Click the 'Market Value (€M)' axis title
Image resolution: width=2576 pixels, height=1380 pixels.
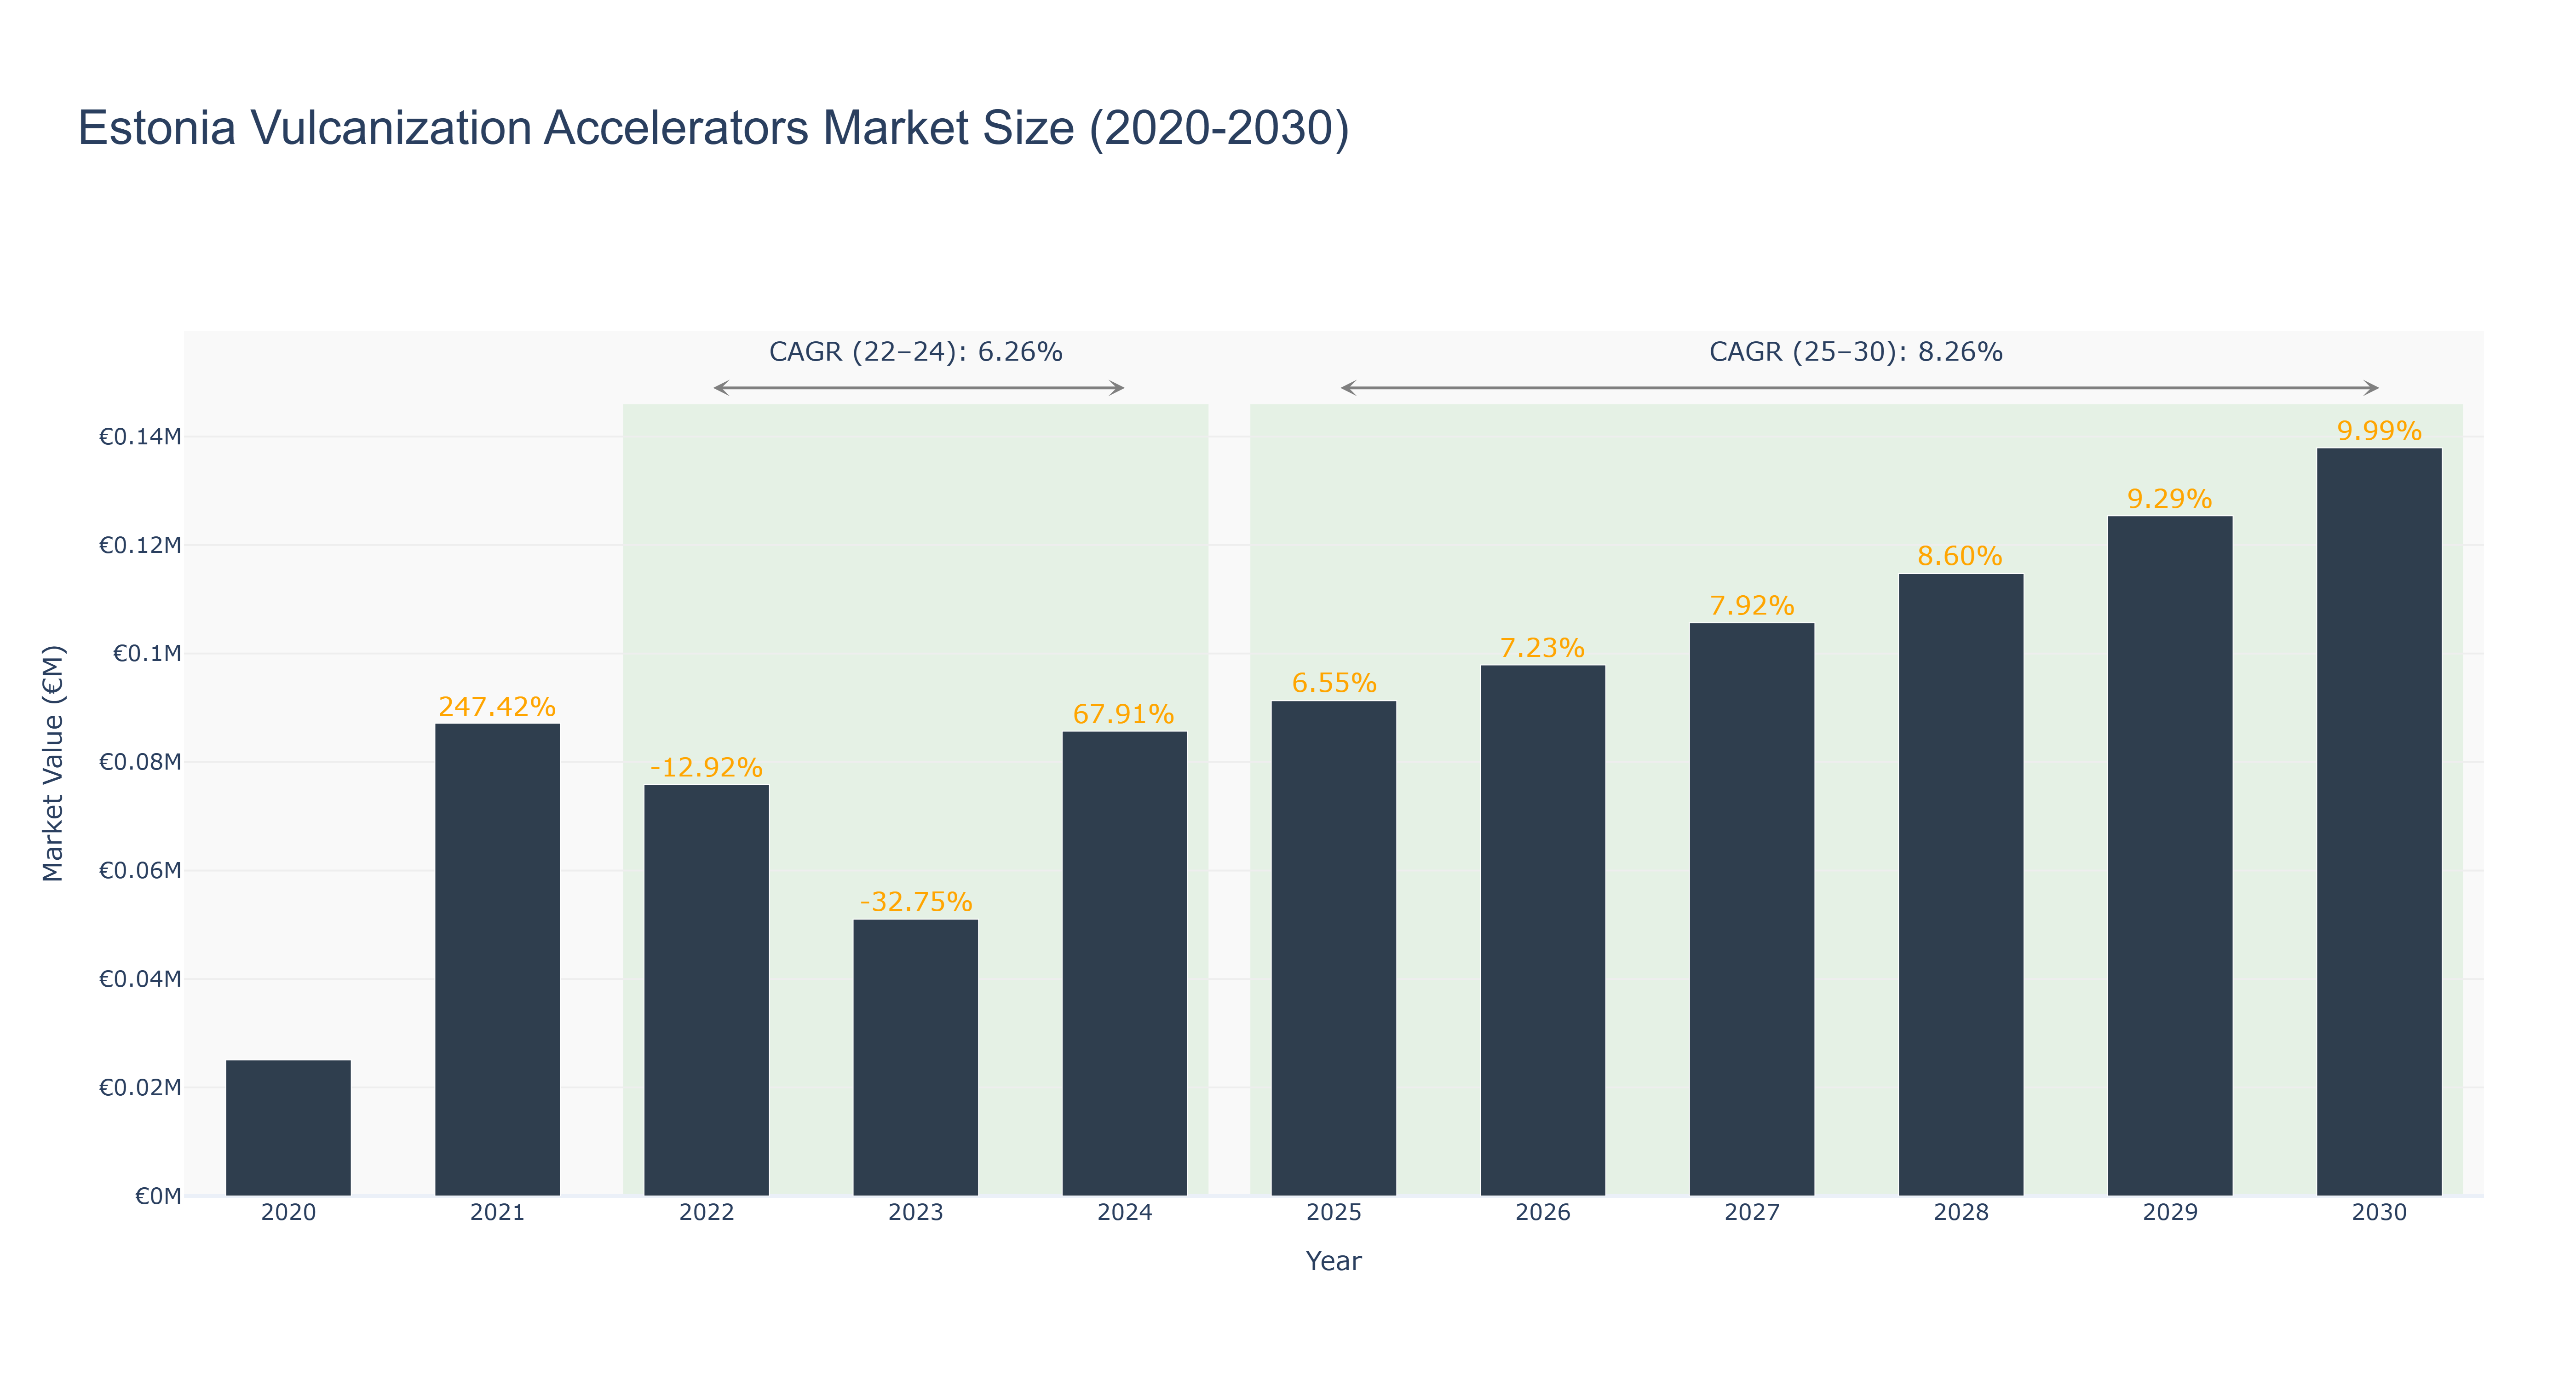(x=53, y=763)
